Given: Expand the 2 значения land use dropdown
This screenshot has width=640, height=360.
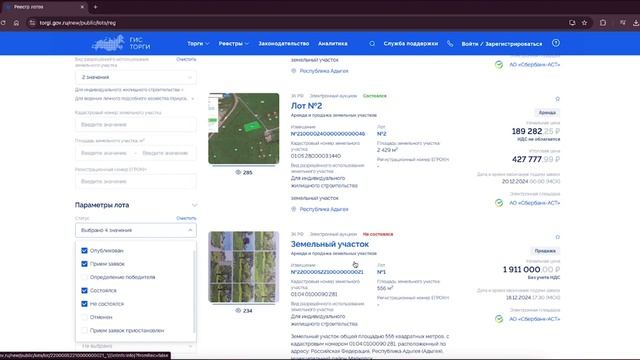Looking at the screenshot, I should point(136,77).
